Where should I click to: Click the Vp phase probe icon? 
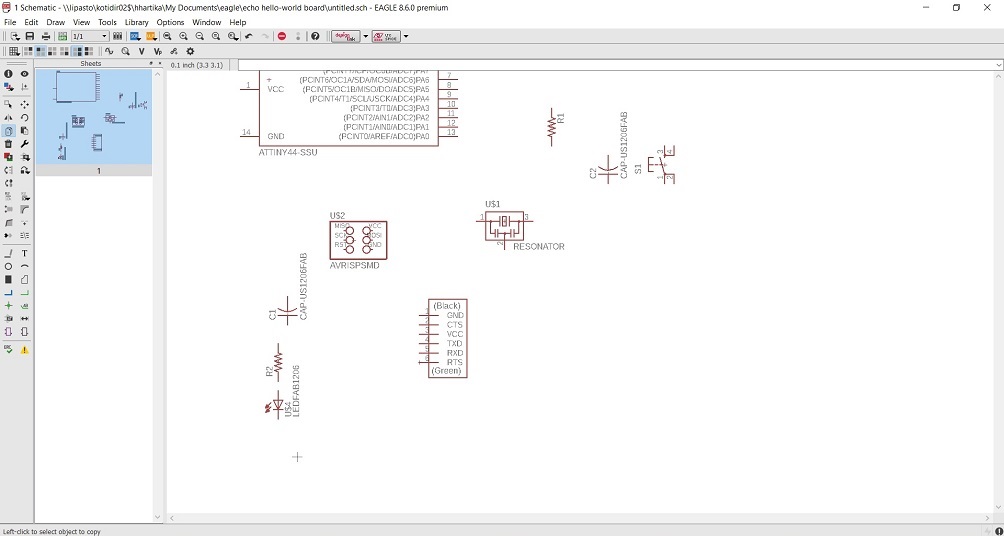point(158,51)
